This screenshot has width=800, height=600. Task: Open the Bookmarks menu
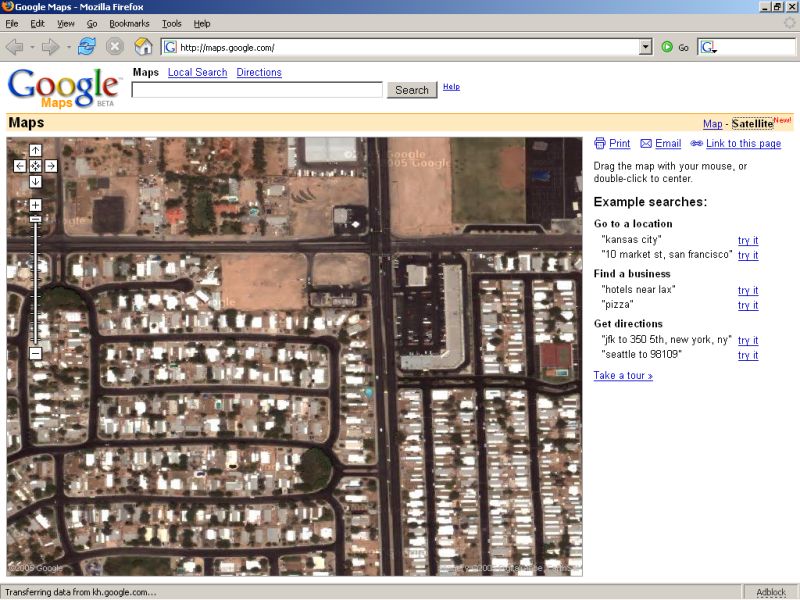click(x=128, y=23)
